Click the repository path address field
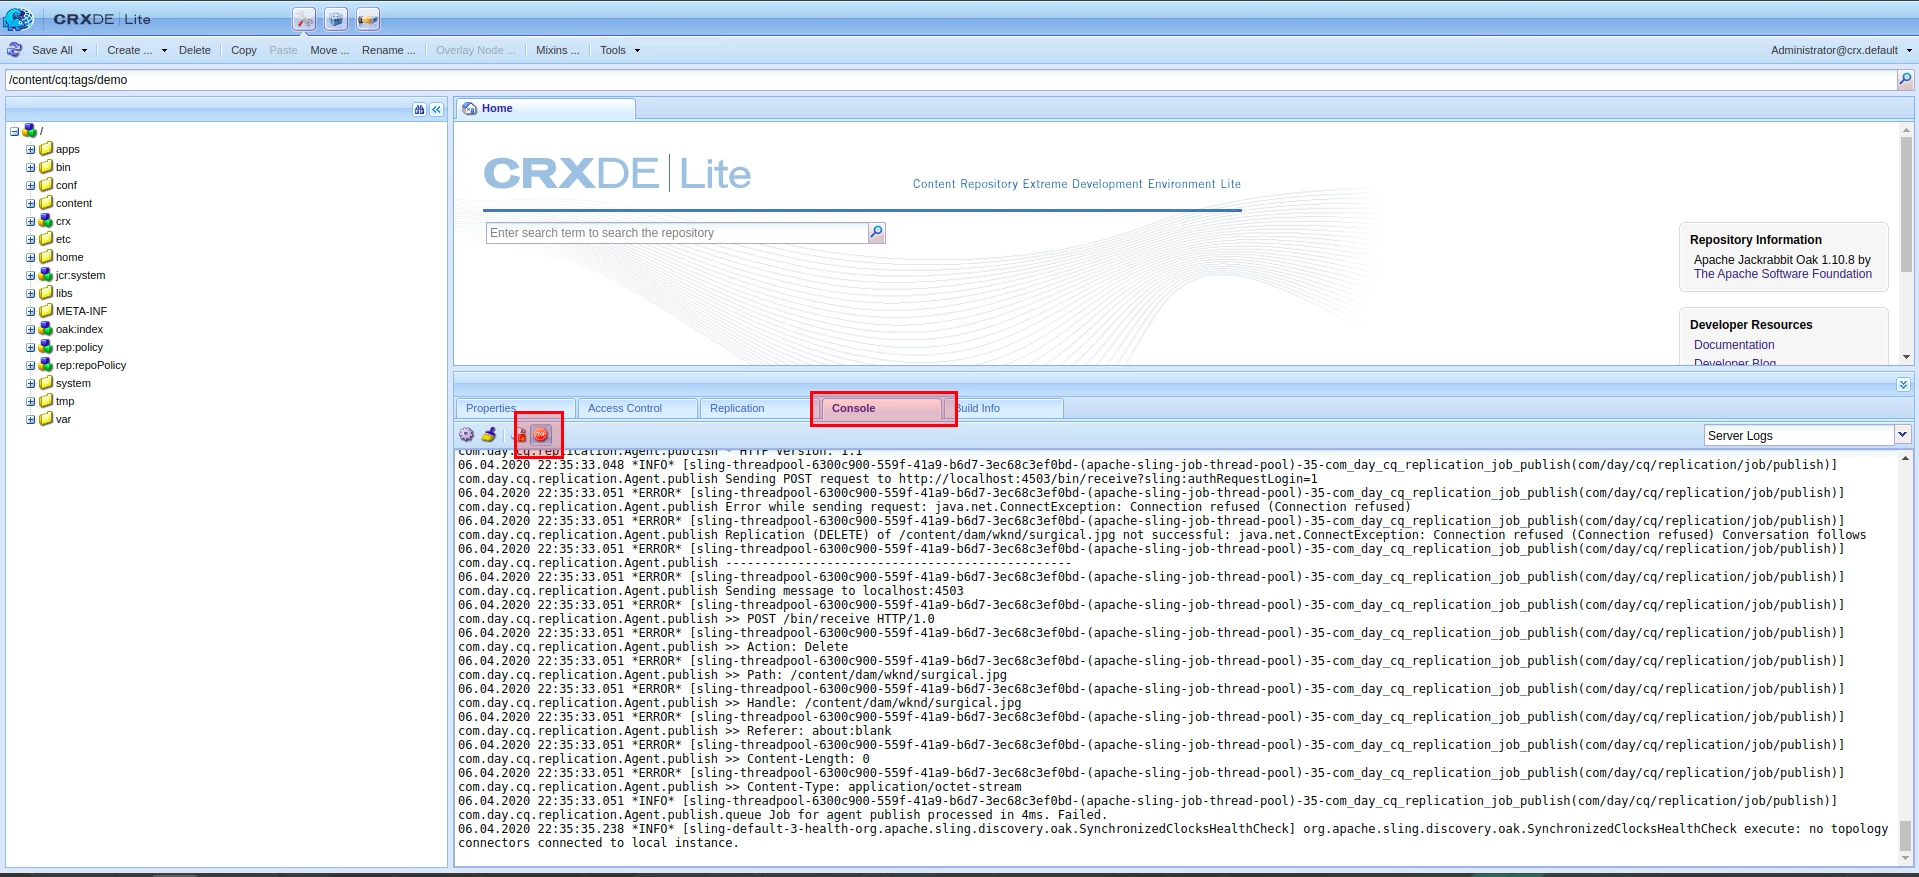This screenshot has width=1919, height=877. (951, 80)
